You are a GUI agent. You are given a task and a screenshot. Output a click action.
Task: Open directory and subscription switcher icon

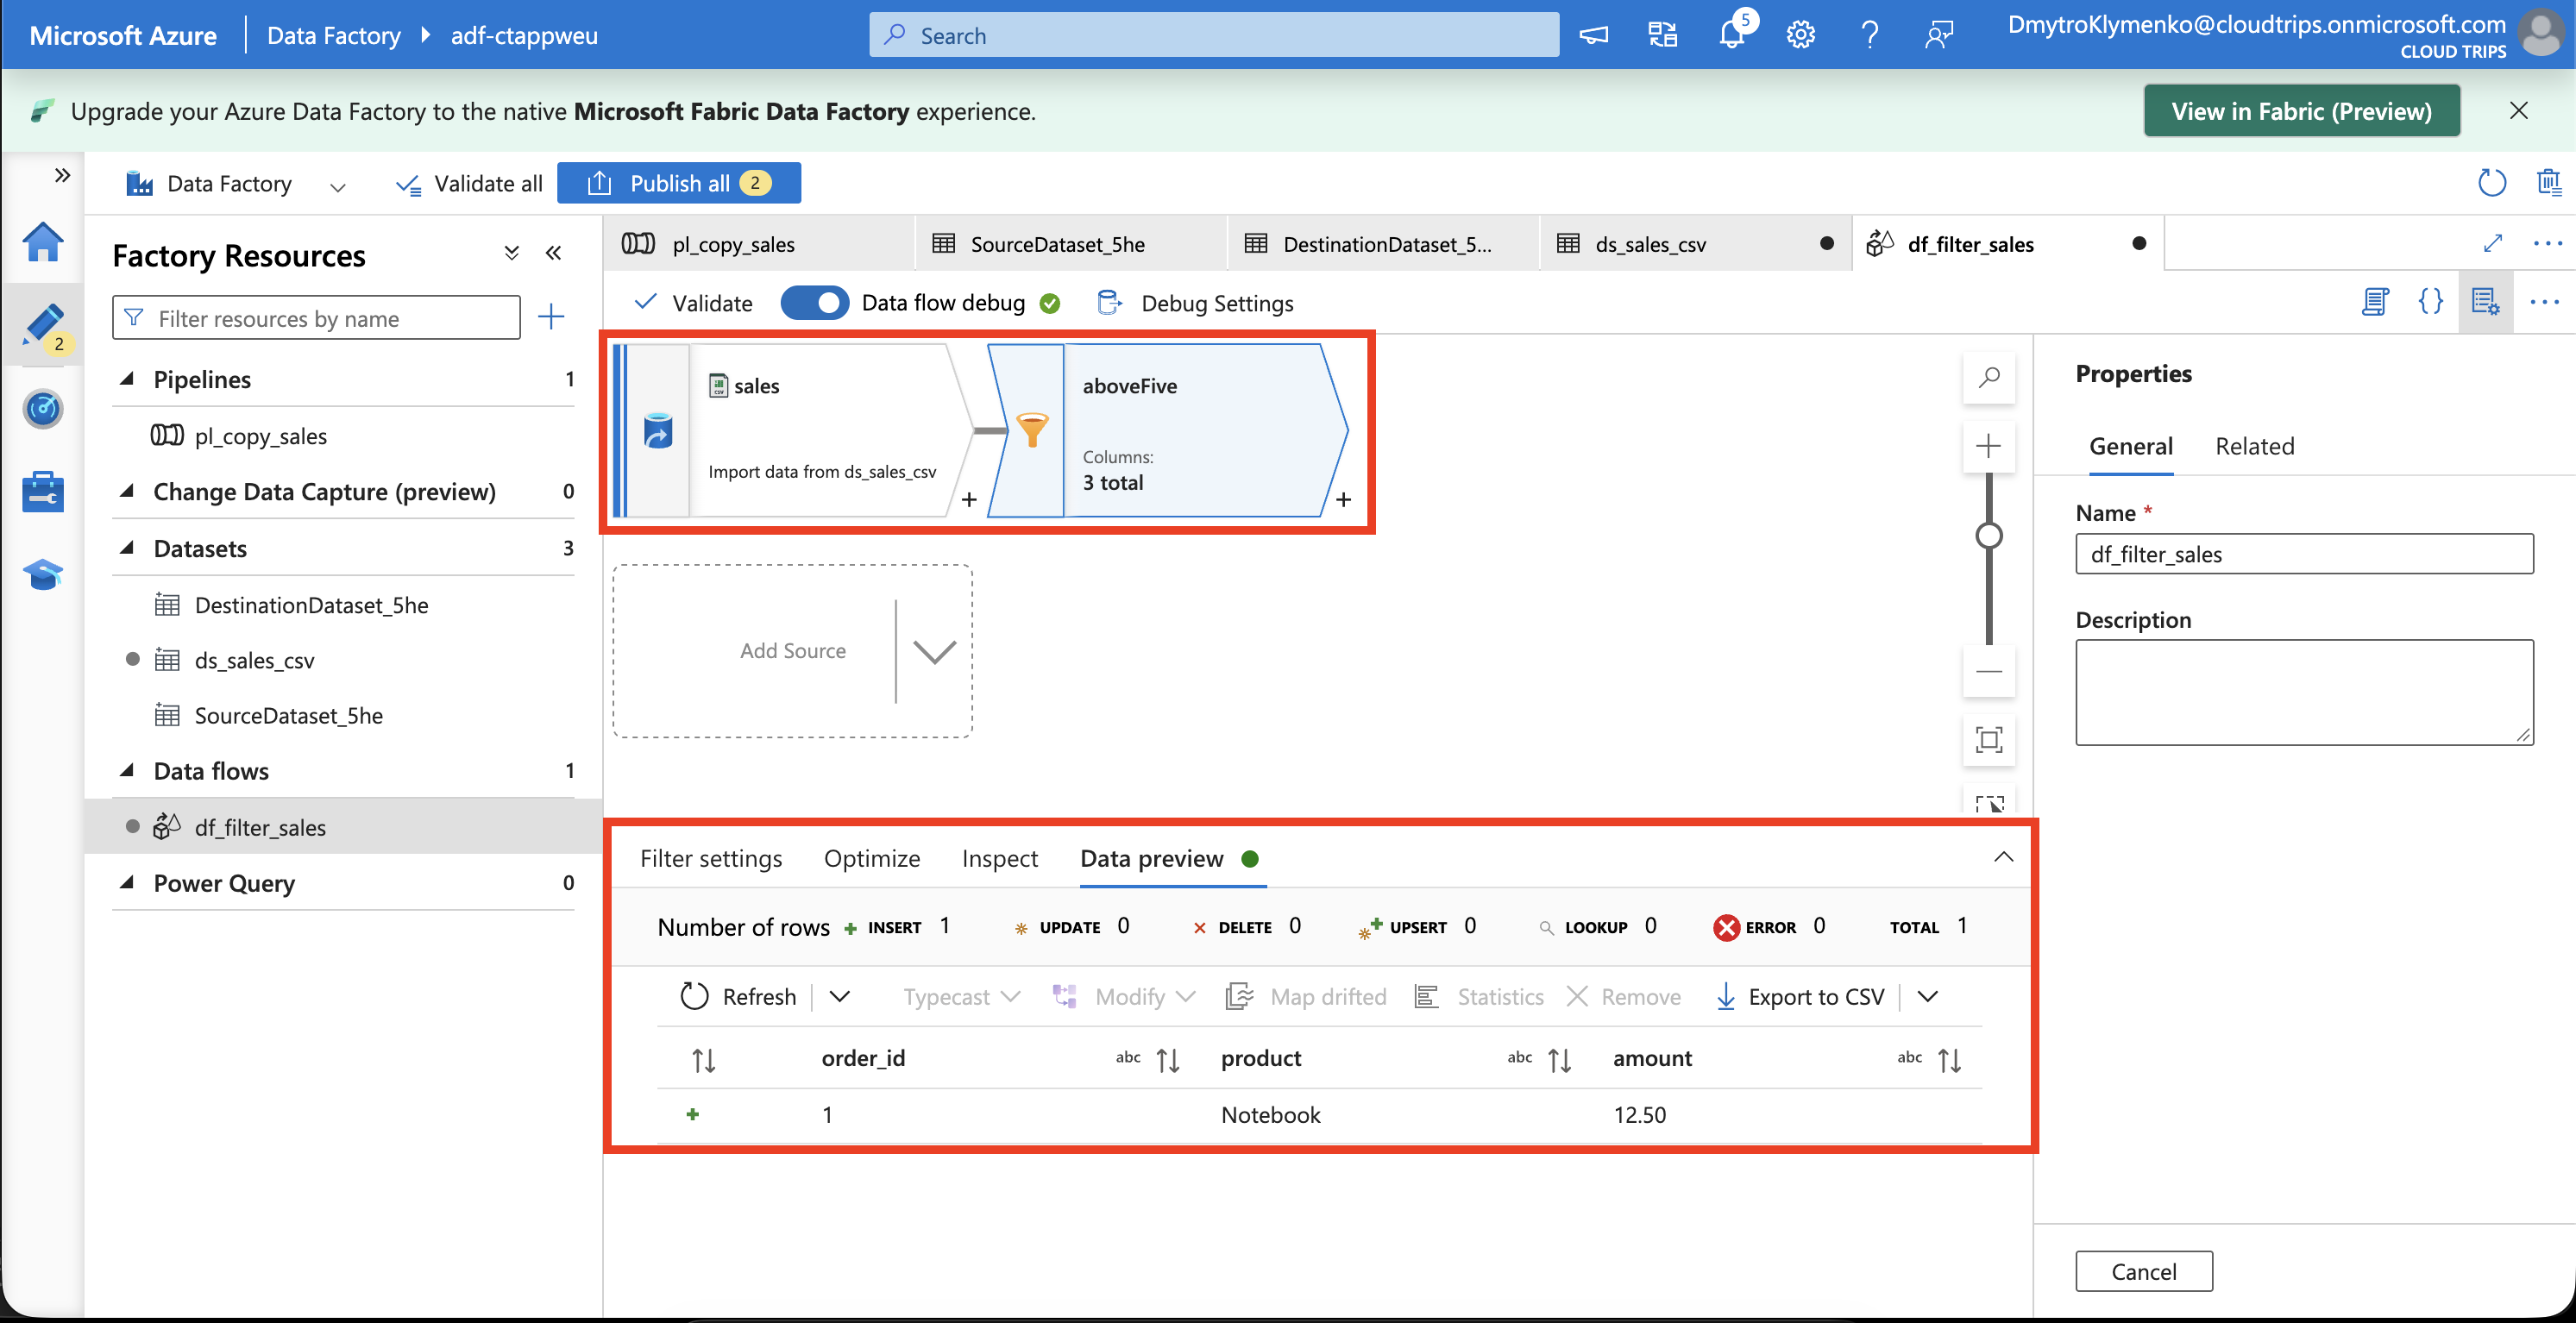[x=1662, y=36]
